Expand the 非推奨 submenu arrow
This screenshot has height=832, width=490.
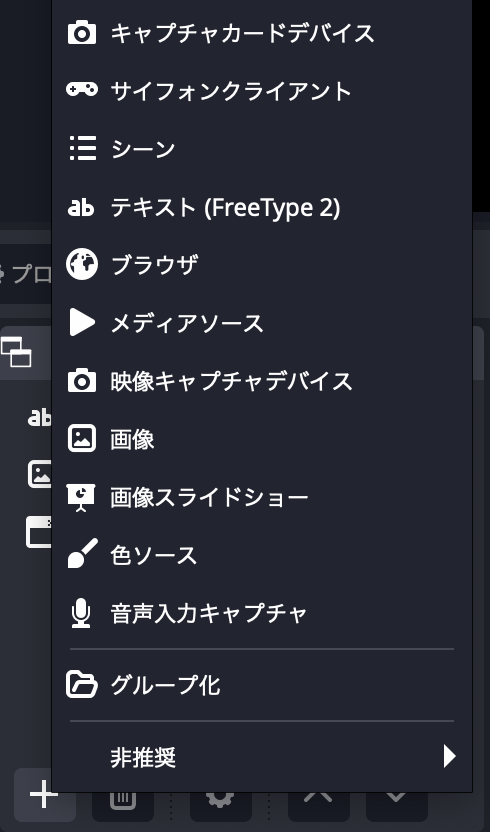click(x=449, y=756)
